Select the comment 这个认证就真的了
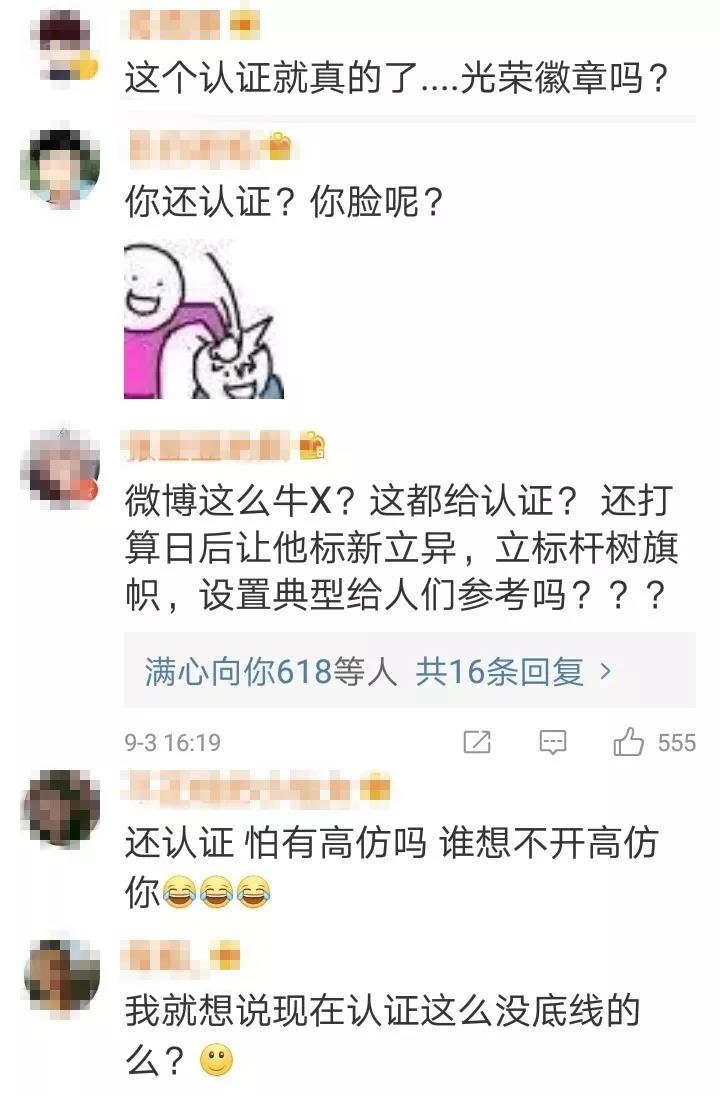 click(x=397, y=78)
